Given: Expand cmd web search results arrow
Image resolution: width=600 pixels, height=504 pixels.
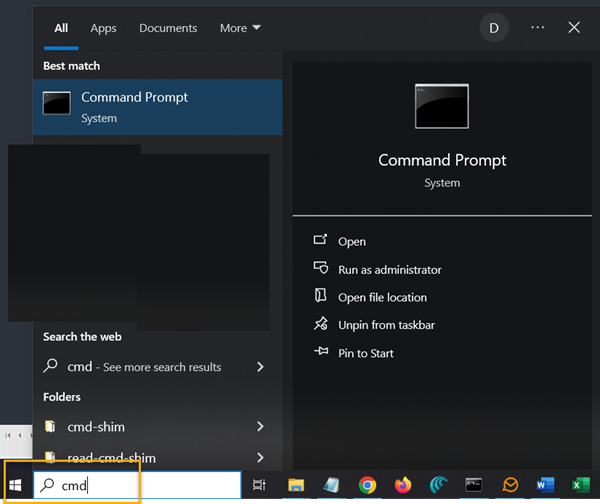Looking at the screenshot, I should point(260,367).
